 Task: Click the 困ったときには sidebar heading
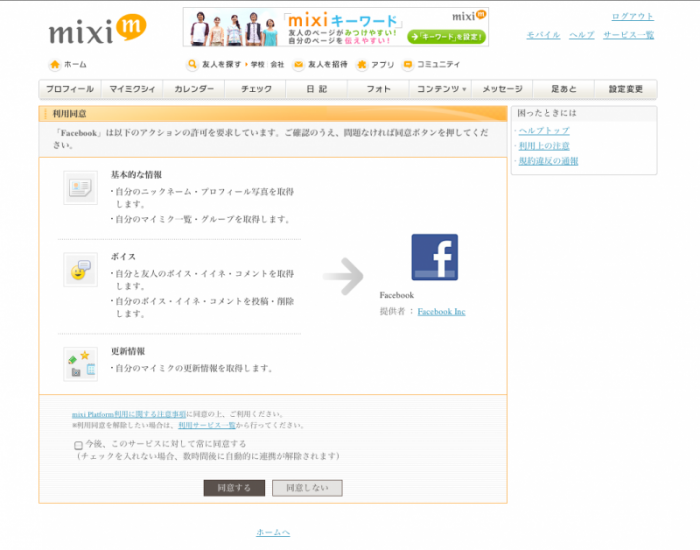tap(547, 113)
